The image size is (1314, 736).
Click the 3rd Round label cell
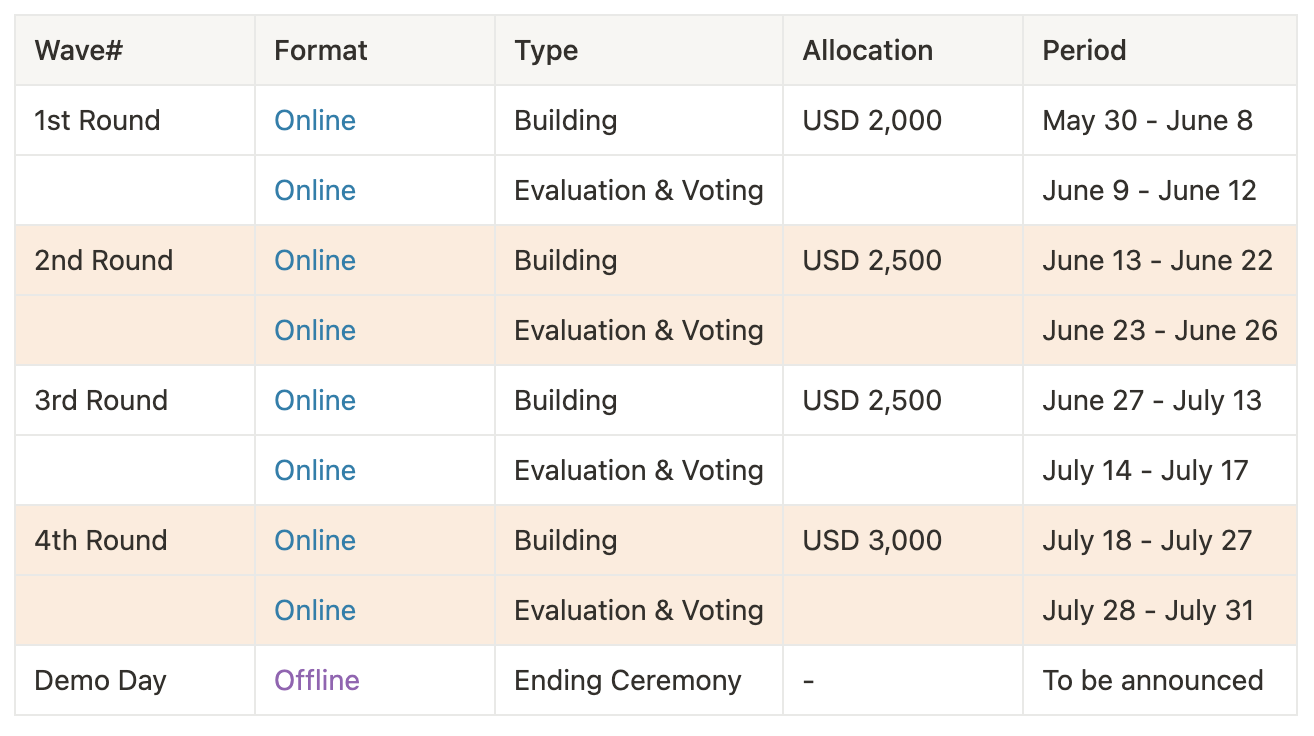pos(100,401)
